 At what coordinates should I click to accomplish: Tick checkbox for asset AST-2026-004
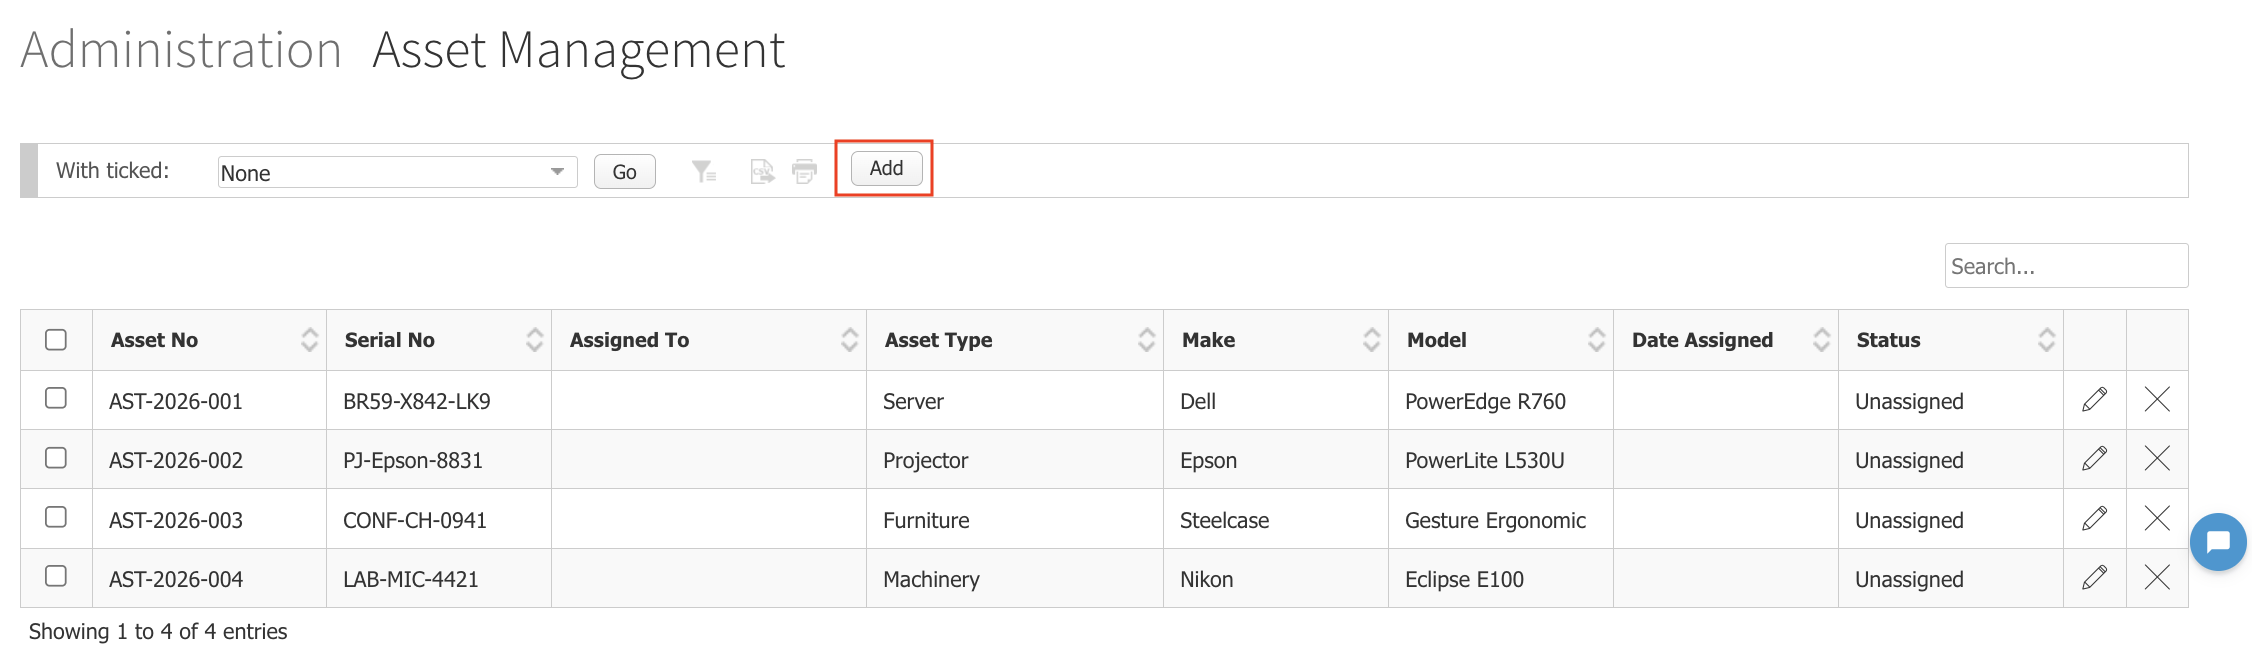coord(56,576)
